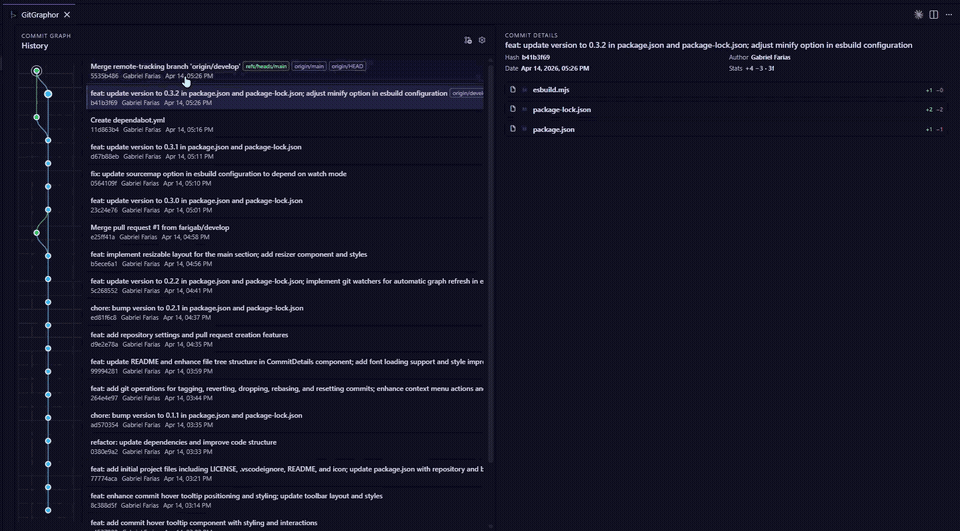Select commit 'feat: implement resizable layout'
Viewport: 960px width, 531px height.
point(285,258)
